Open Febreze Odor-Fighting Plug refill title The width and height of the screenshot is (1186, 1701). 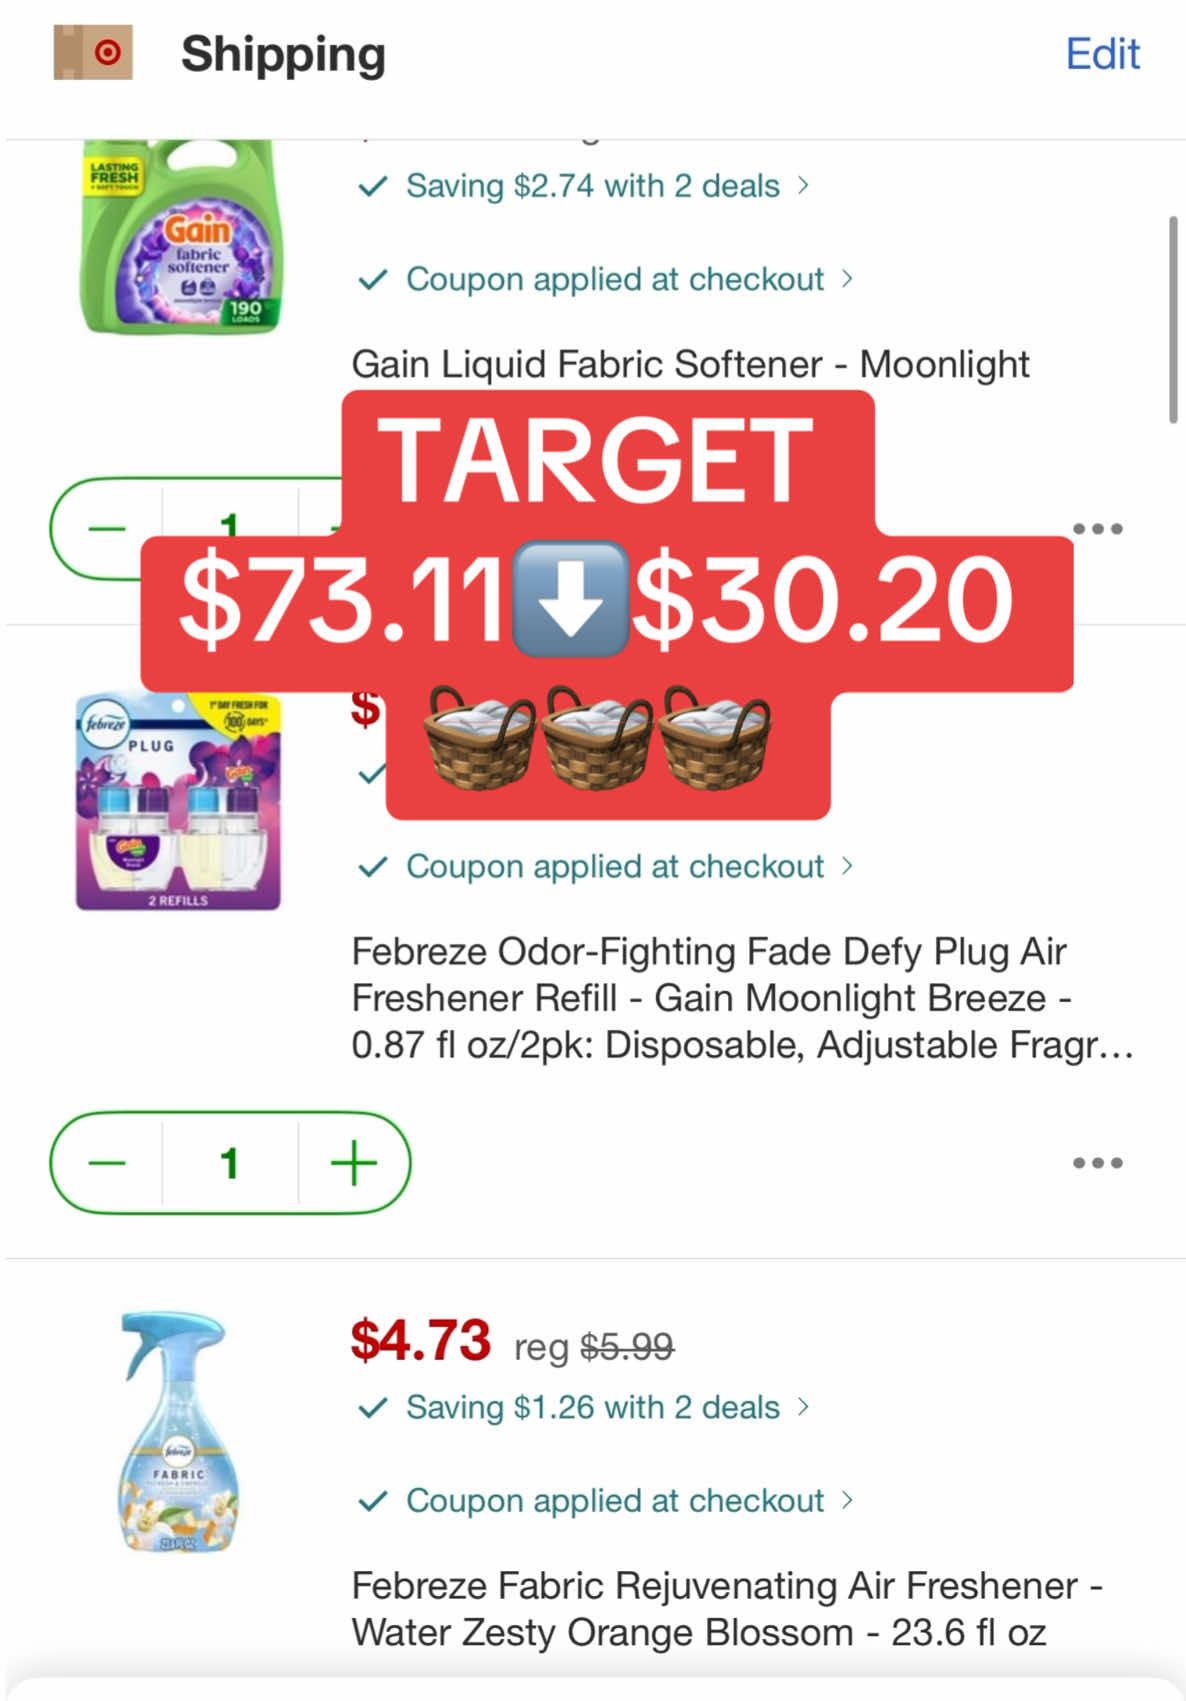click(x=742, y=998)
